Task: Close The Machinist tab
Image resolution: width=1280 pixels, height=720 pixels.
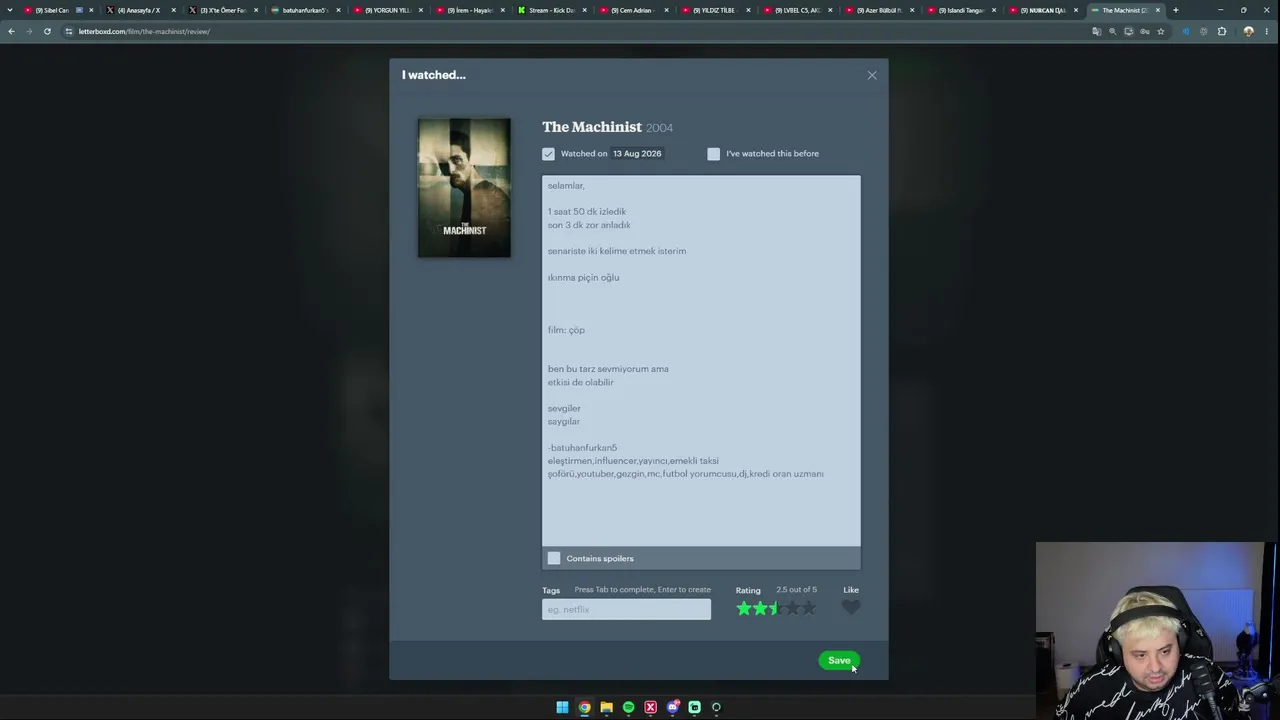Action: [1158, 10]
